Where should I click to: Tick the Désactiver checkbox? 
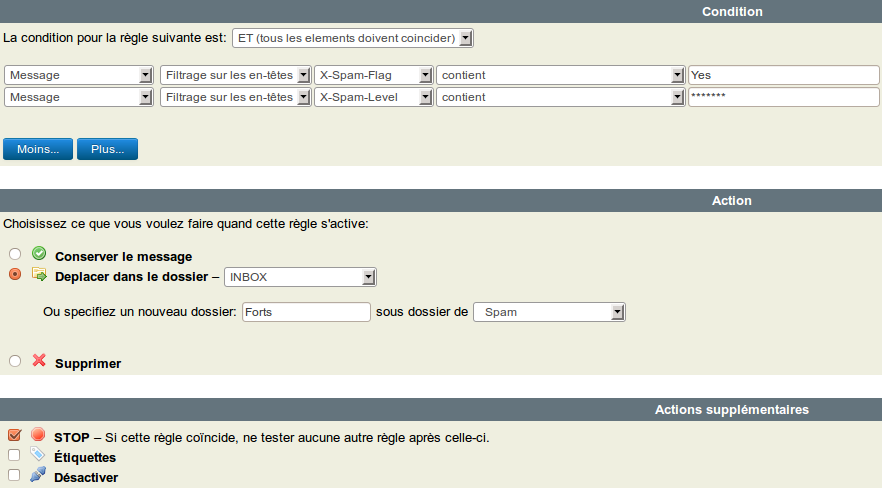[14, 476]
